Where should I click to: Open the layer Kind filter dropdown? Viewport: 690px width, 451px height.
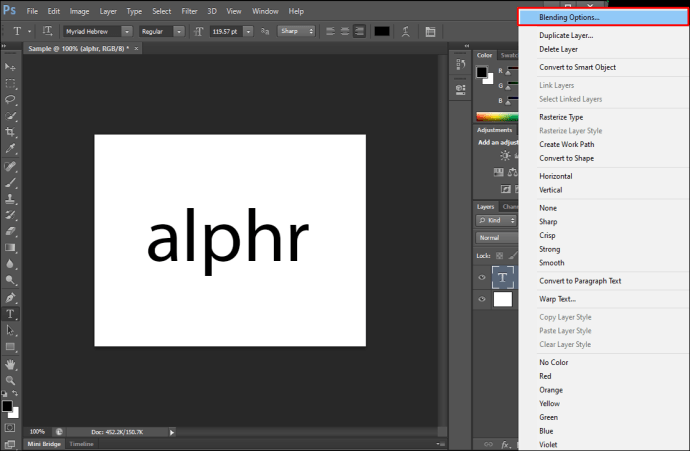(x=496, y=220)
